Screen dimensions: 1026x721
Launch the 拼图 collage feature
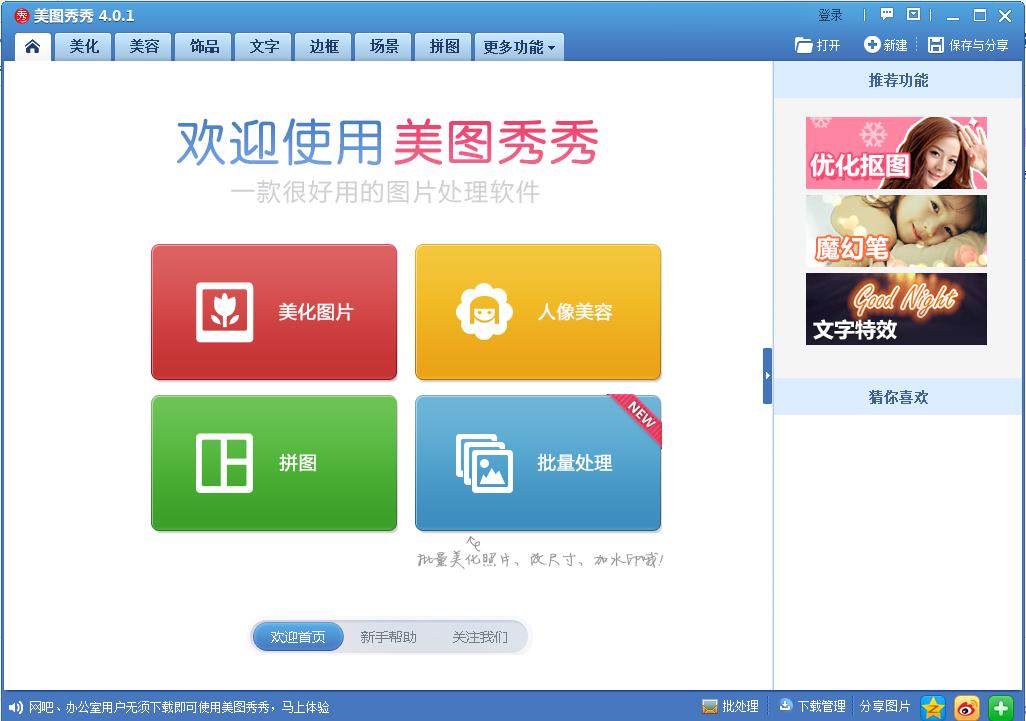point(273,462)
